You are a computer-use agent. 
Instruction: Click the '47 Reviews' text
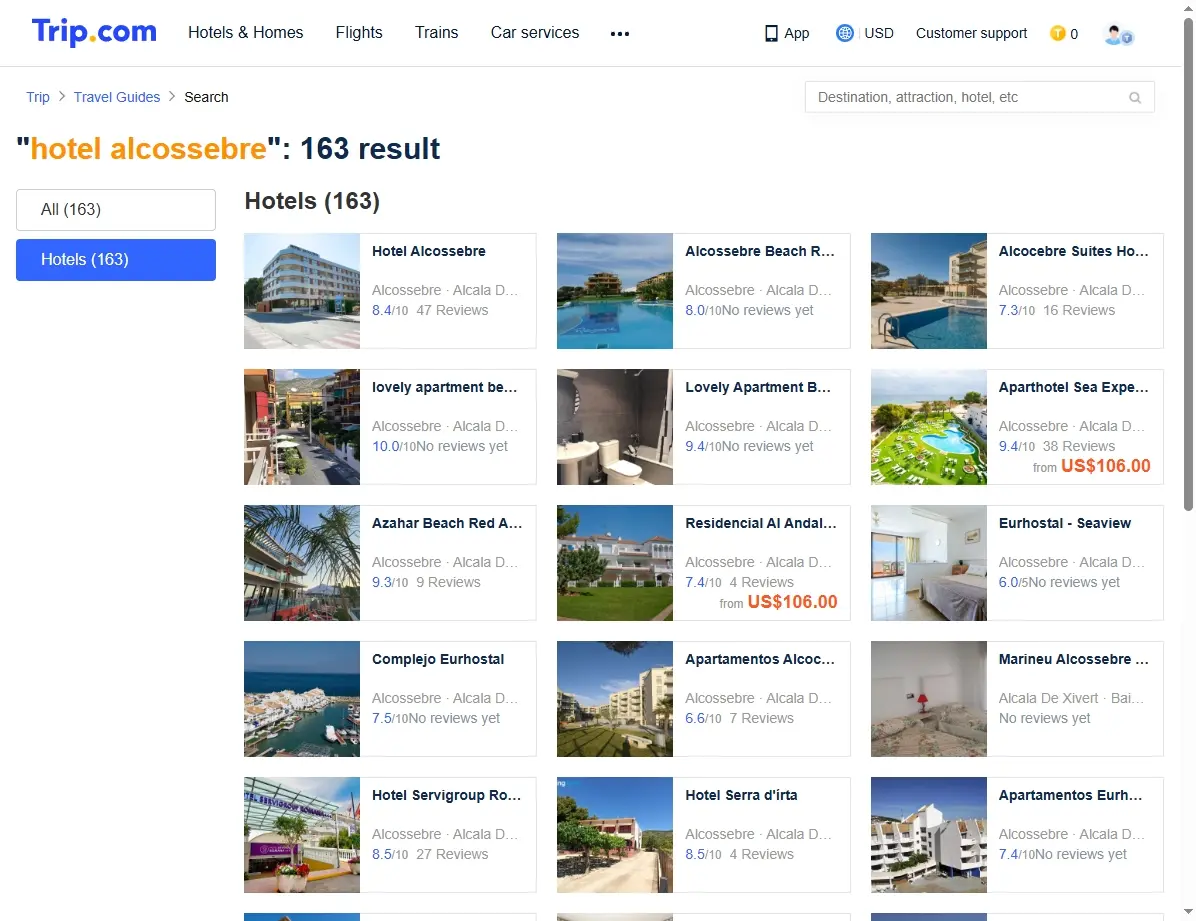coord(452,311)
